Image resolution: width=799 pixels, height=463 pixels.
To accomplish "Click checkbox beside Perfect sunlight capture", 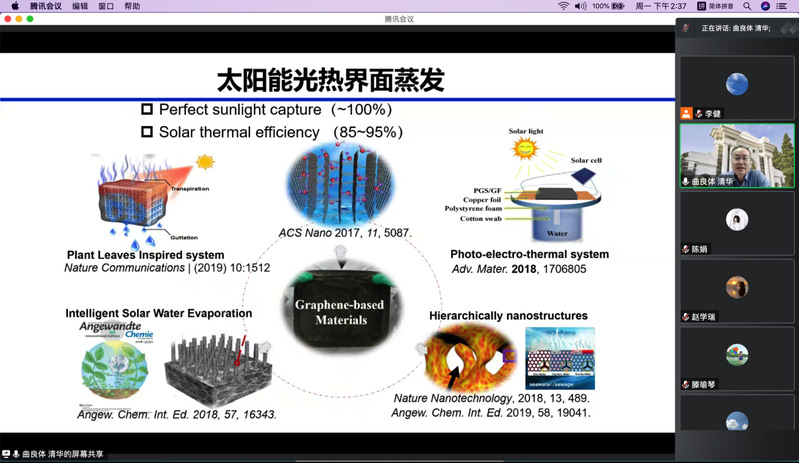I will (147, 110).
